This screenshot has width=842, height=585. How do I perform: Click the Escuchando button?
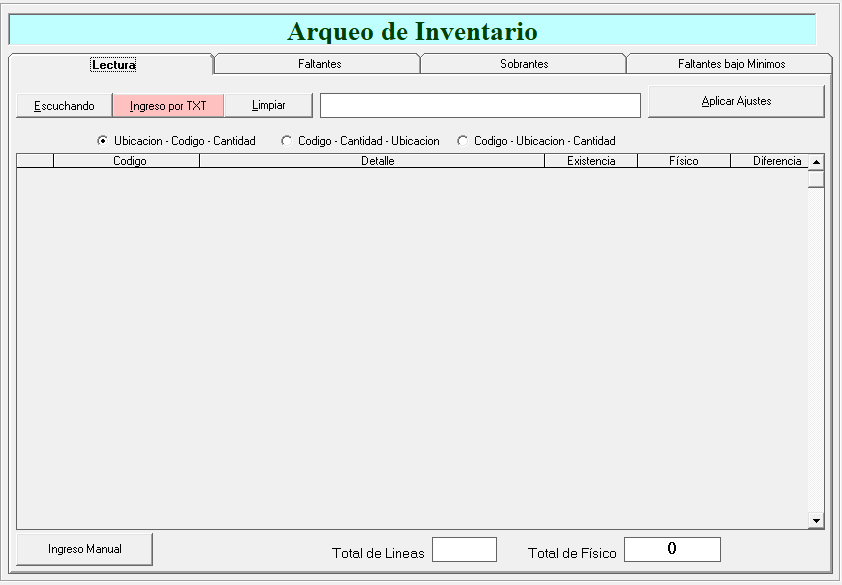pos(64,106)
